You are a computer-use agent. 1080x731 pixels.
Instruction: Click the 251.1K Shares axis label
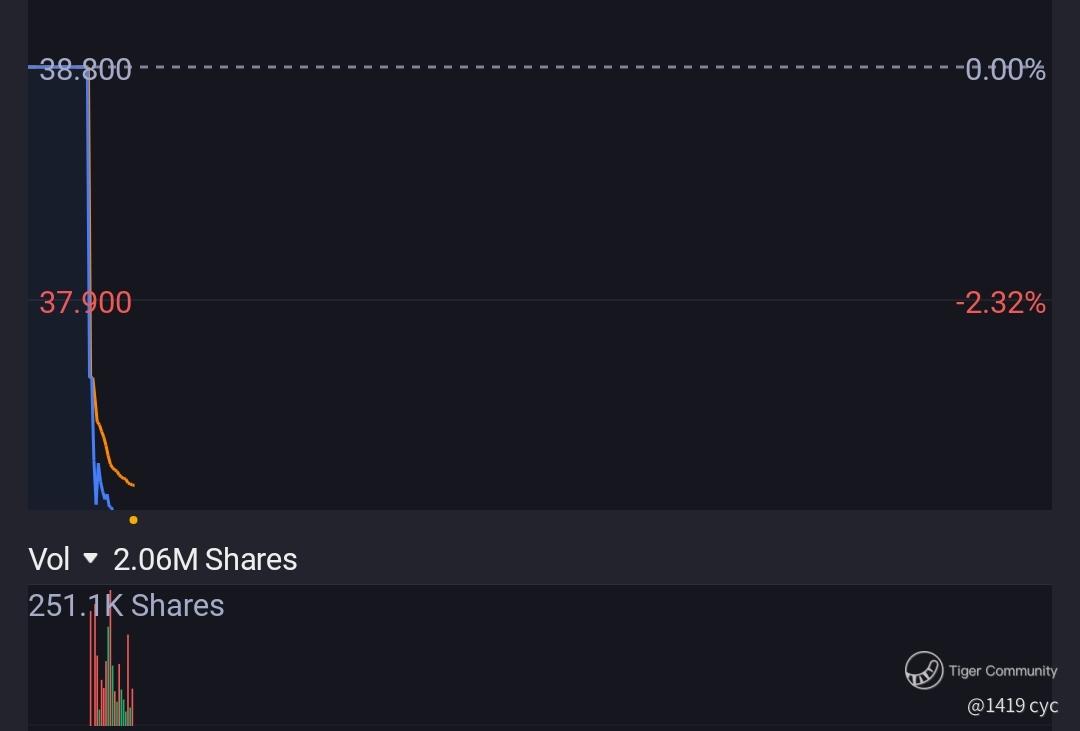coord(126,605)
